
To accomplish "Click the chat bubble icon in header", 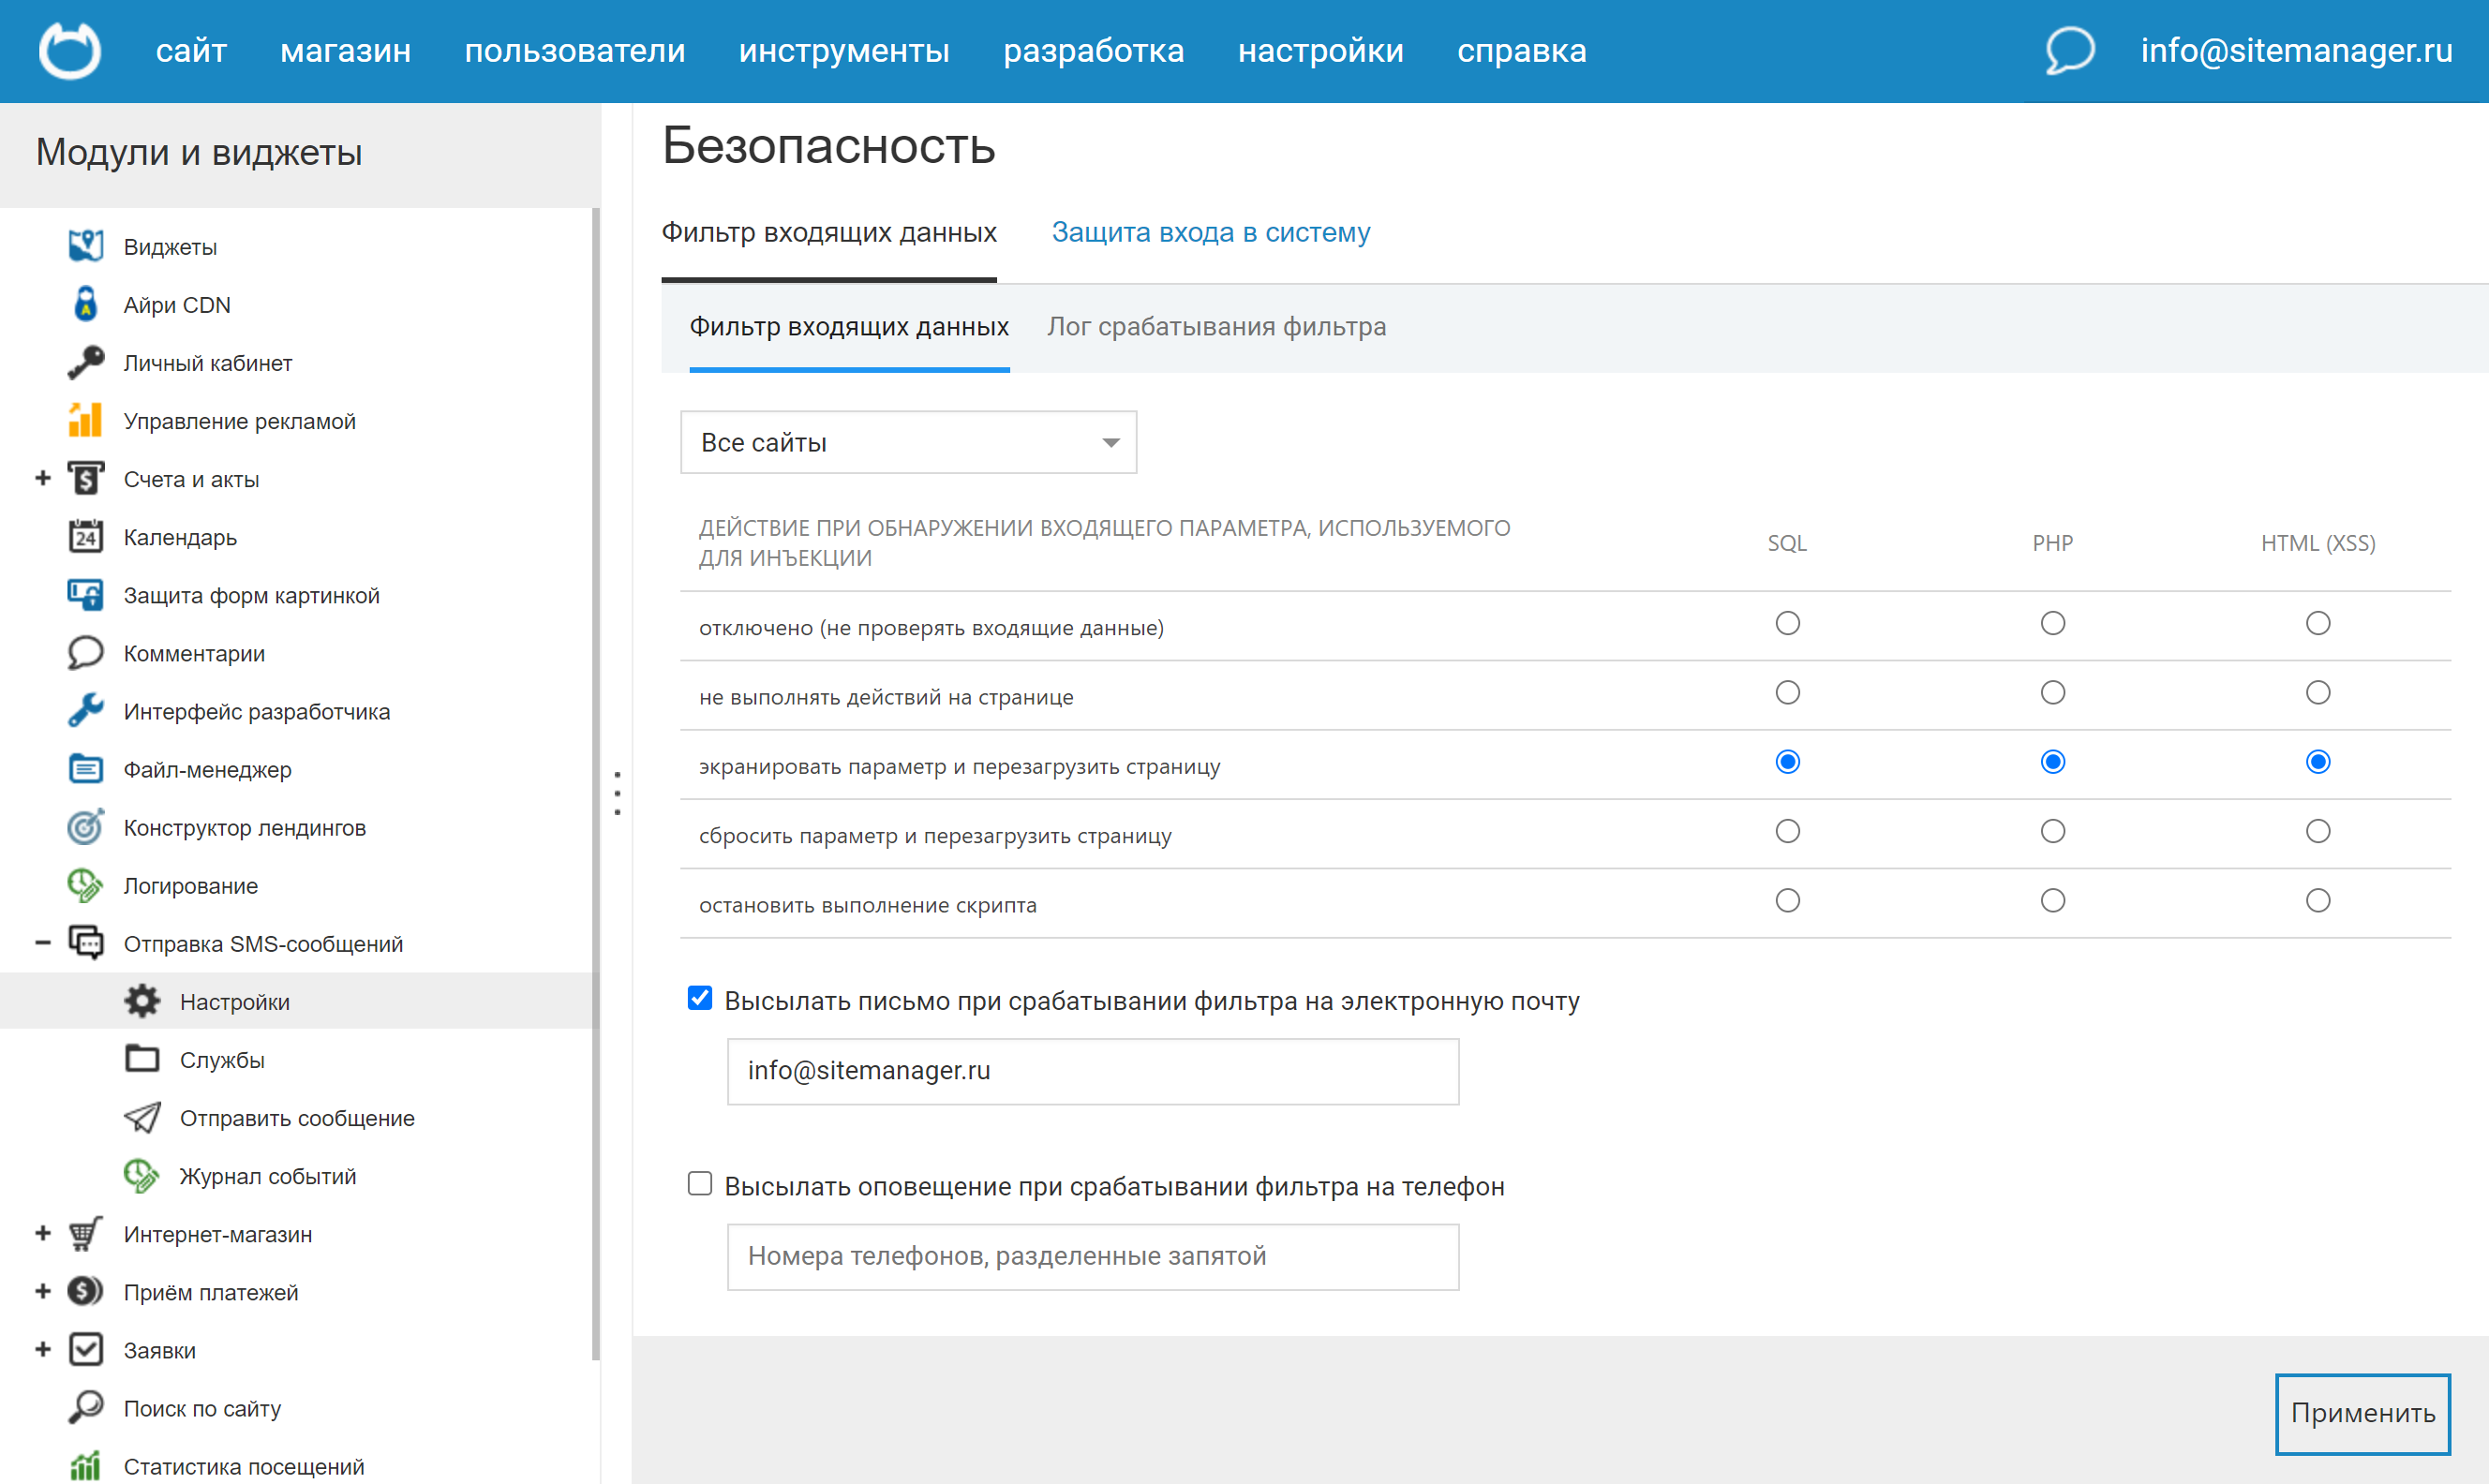I will [x=2068, y=49].
